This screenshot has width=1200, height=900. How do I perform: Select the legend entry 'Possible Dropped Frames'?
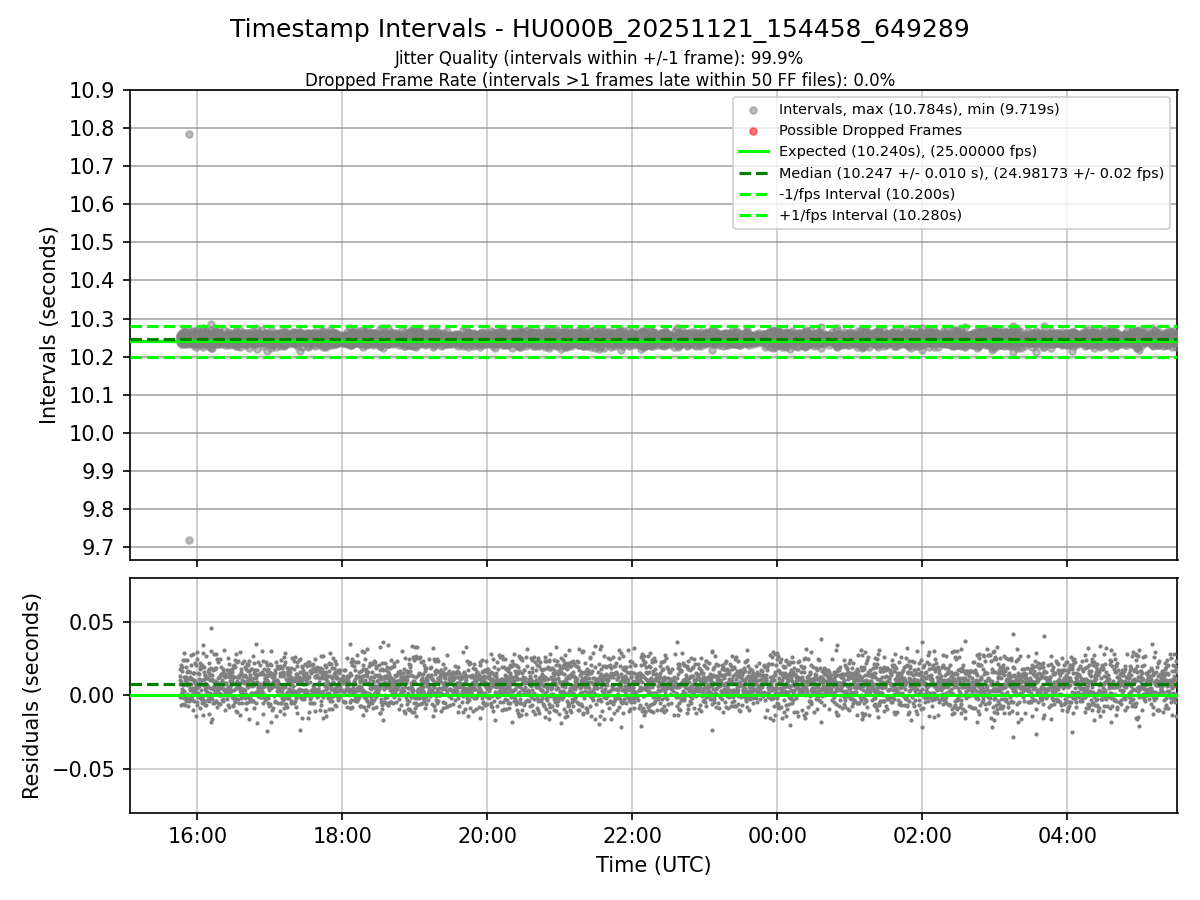tap(870, 130)
